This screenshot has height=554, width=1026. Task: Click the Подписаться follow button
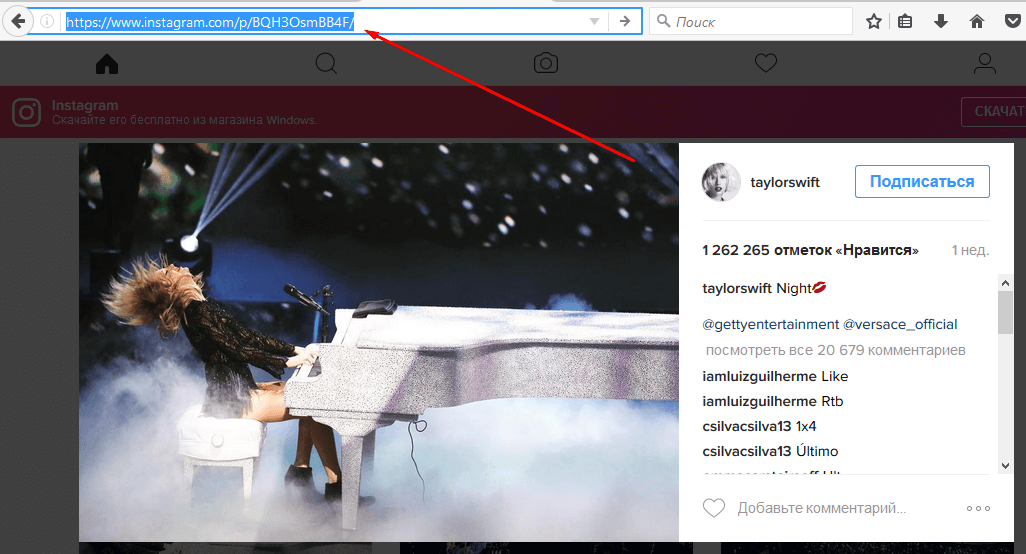(921, 182)
